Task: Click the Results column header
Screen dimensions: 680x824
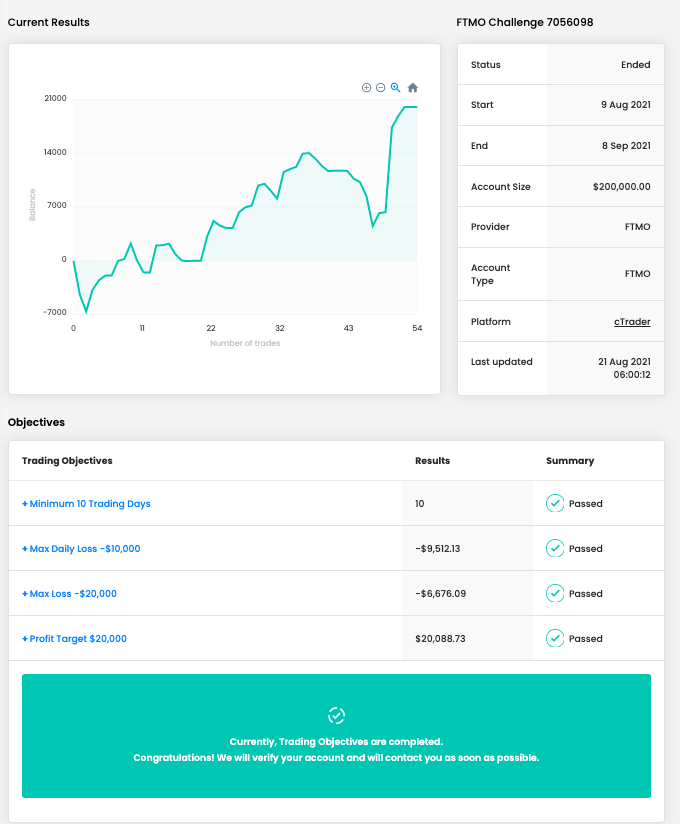Action: click(432, 460)
